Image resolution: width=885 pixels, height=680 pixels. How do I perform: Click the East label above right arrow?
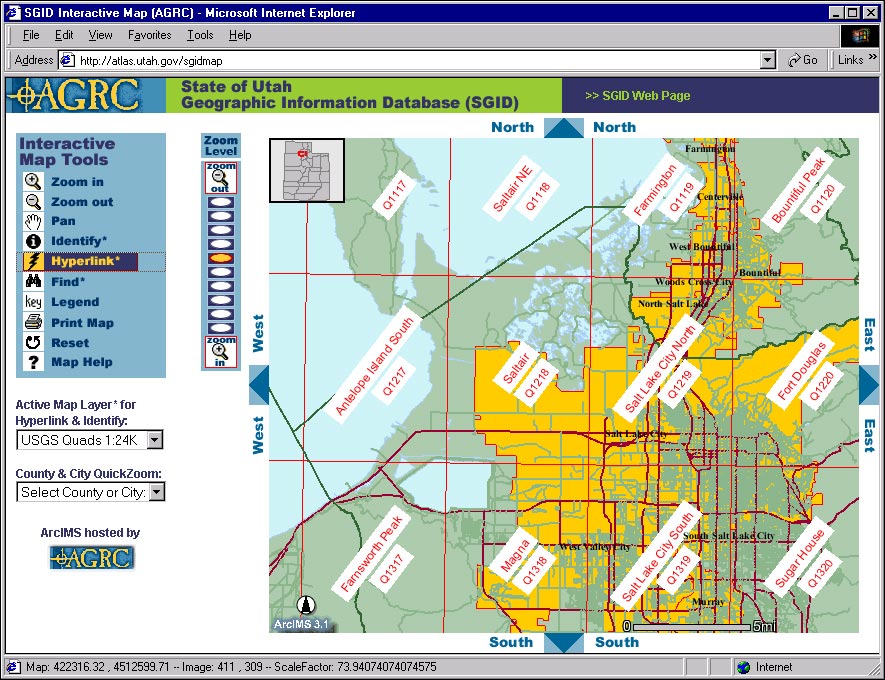click(x=869, y=335)
